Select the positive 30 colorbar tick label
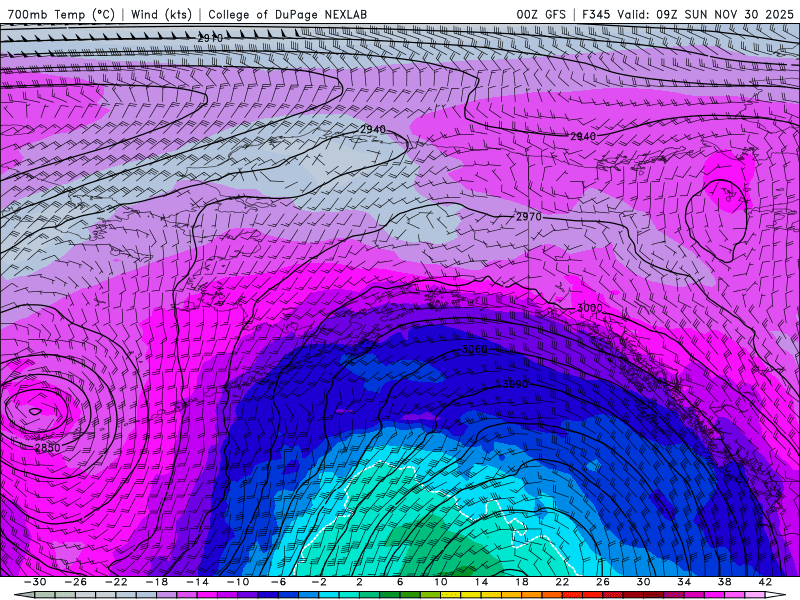The height and width of the screenshot is (600, 800). pos(643,582)
